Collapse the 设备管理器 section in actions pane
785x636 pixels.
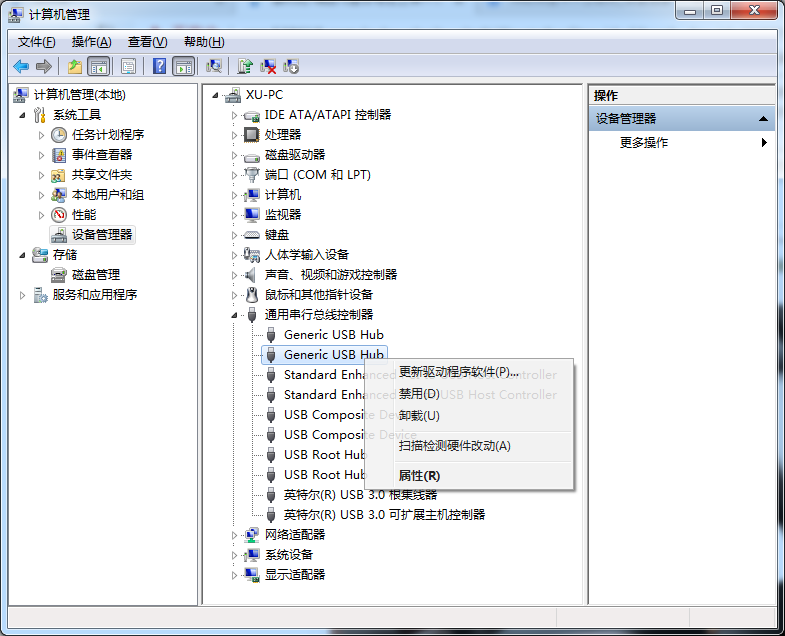coord(763,119)
